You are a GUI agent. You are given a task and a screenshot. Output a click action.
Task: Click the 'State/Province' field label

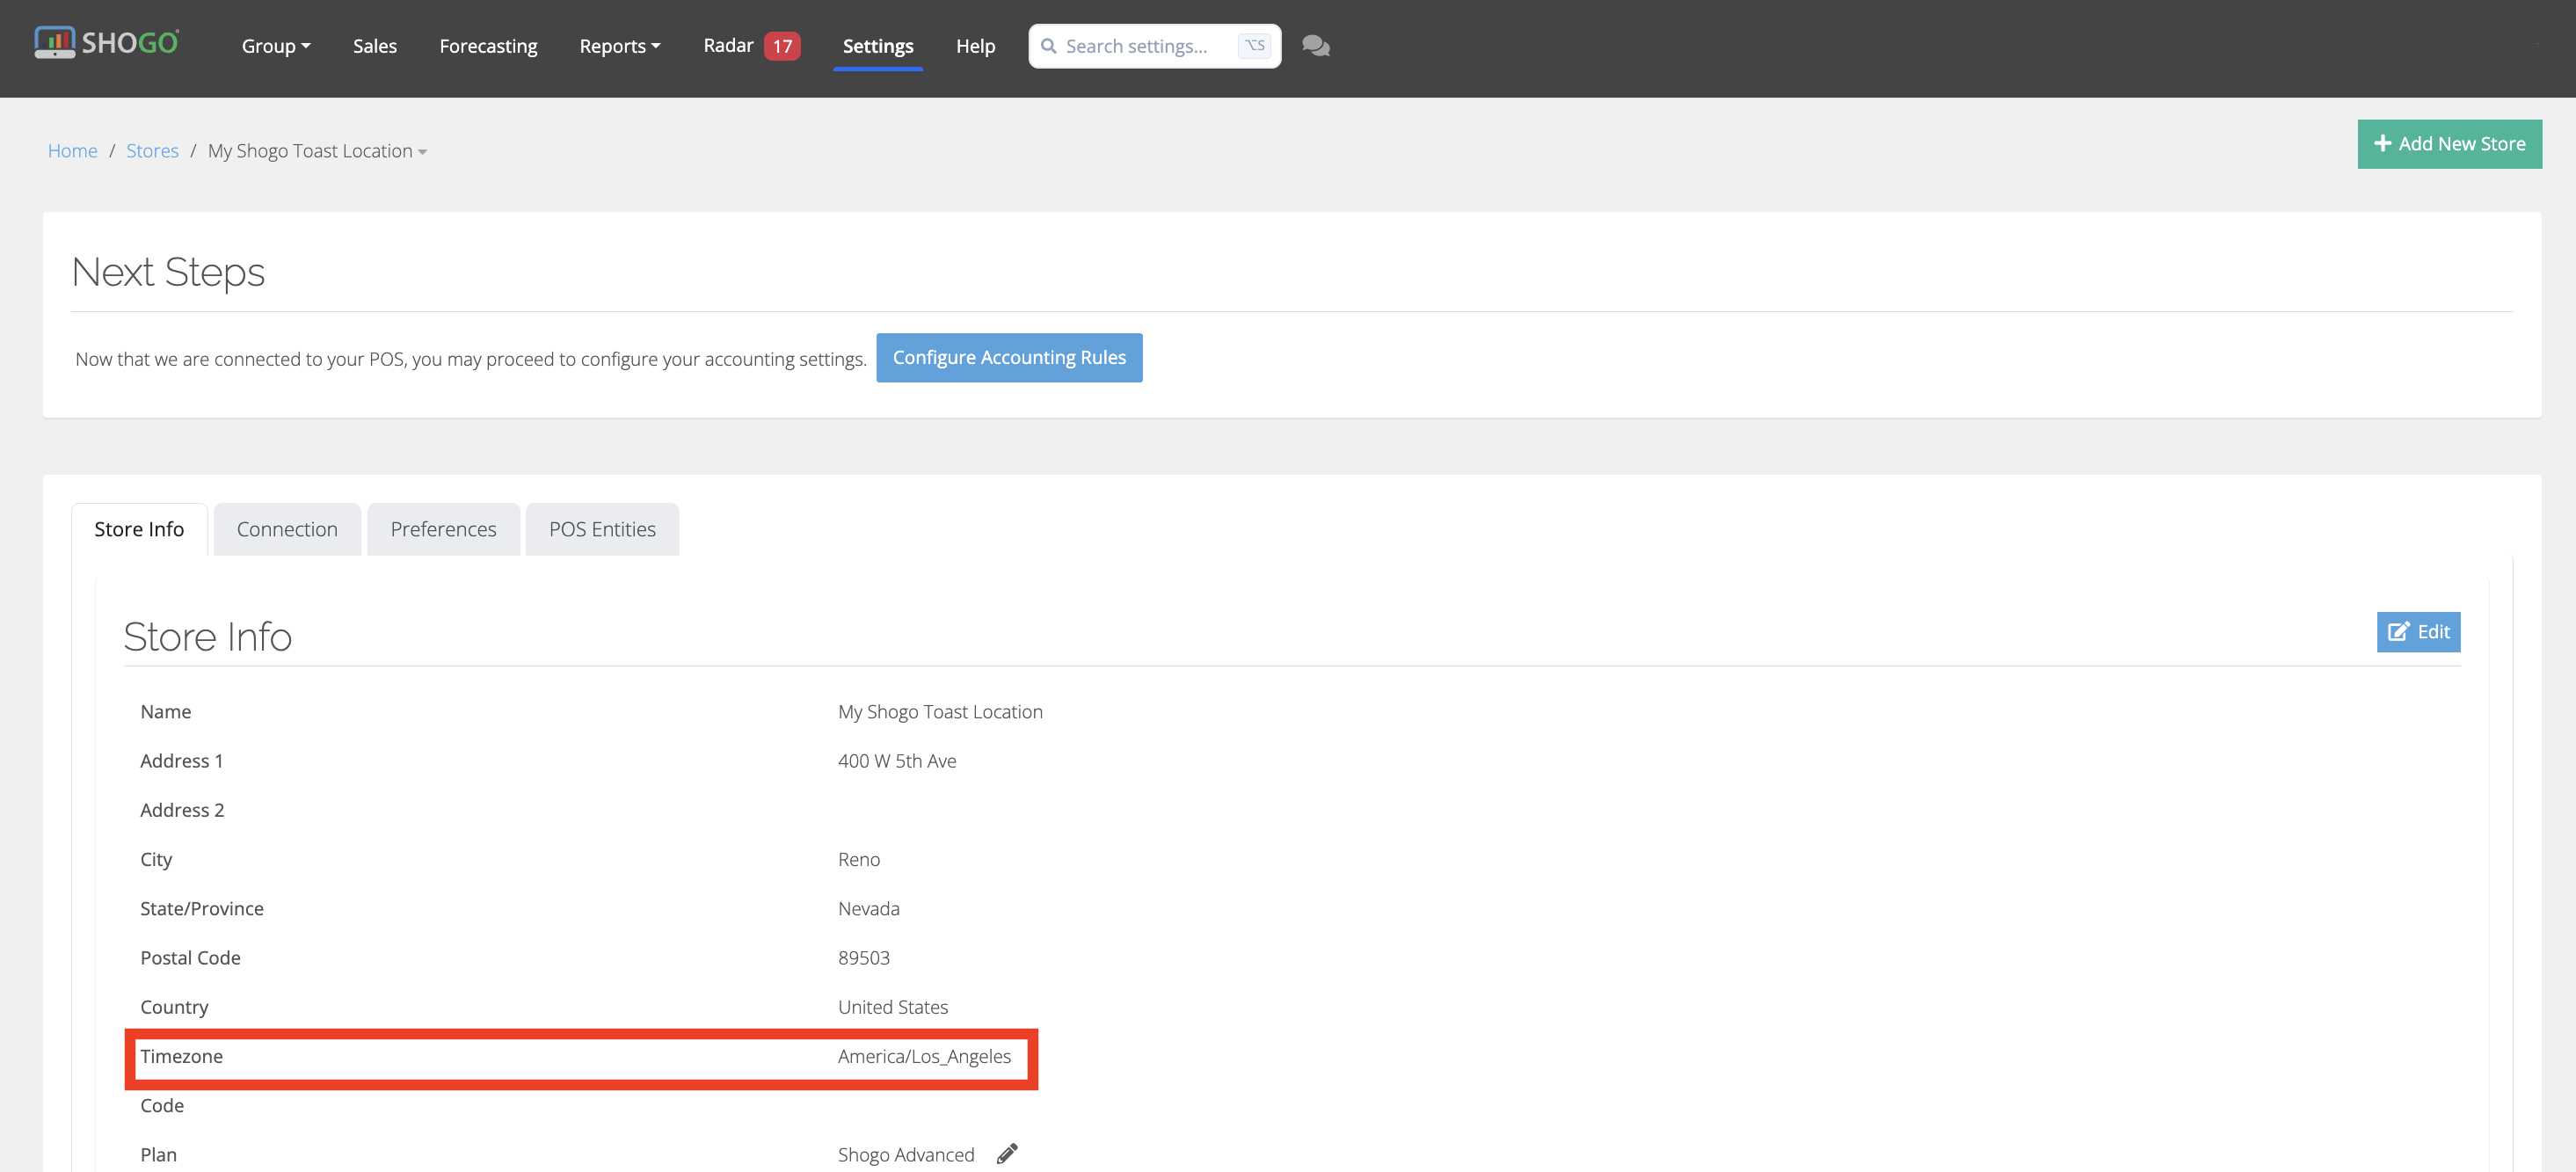point(202,909)
